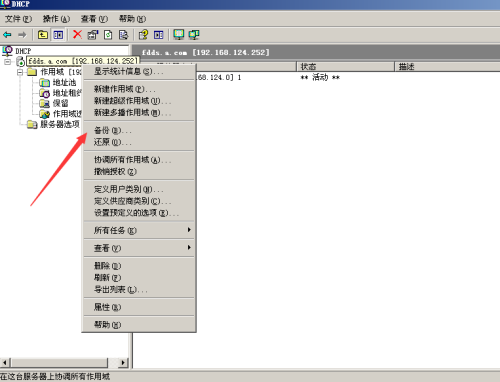Viewport: 500px width, 382px height.
Task: Click right arrow of tree horizontal scrollbar
Action: point(124,362)
